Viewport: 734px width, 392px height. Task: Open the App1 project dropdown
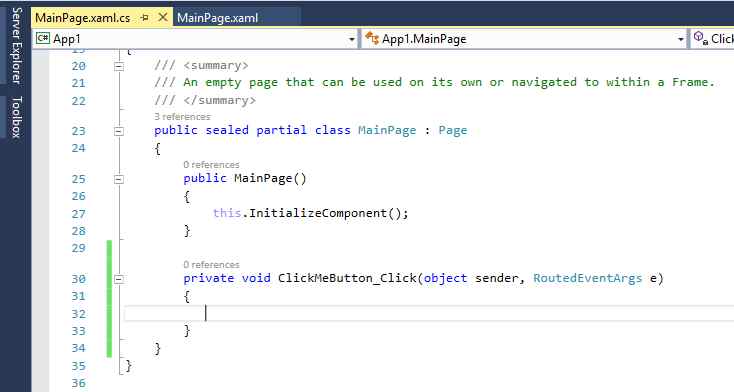click(352, 39)
